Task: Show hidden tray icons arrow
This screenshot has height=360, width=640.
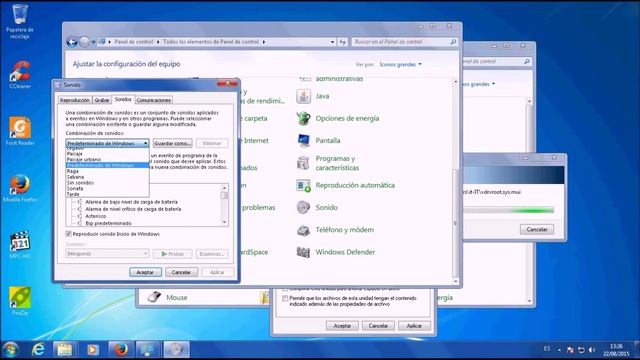Action: coord(559,350)
